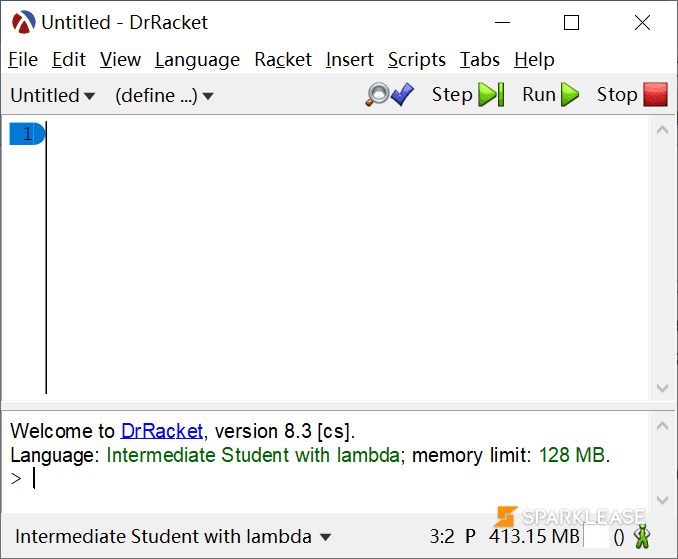678x559 pixels.
Task: Open the Racket menu
Action: coord(283,60)
